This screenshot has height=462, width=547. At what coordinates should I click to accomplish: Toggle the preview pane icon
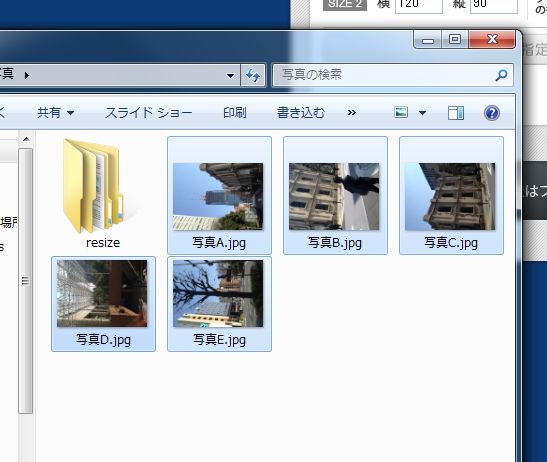456,113
